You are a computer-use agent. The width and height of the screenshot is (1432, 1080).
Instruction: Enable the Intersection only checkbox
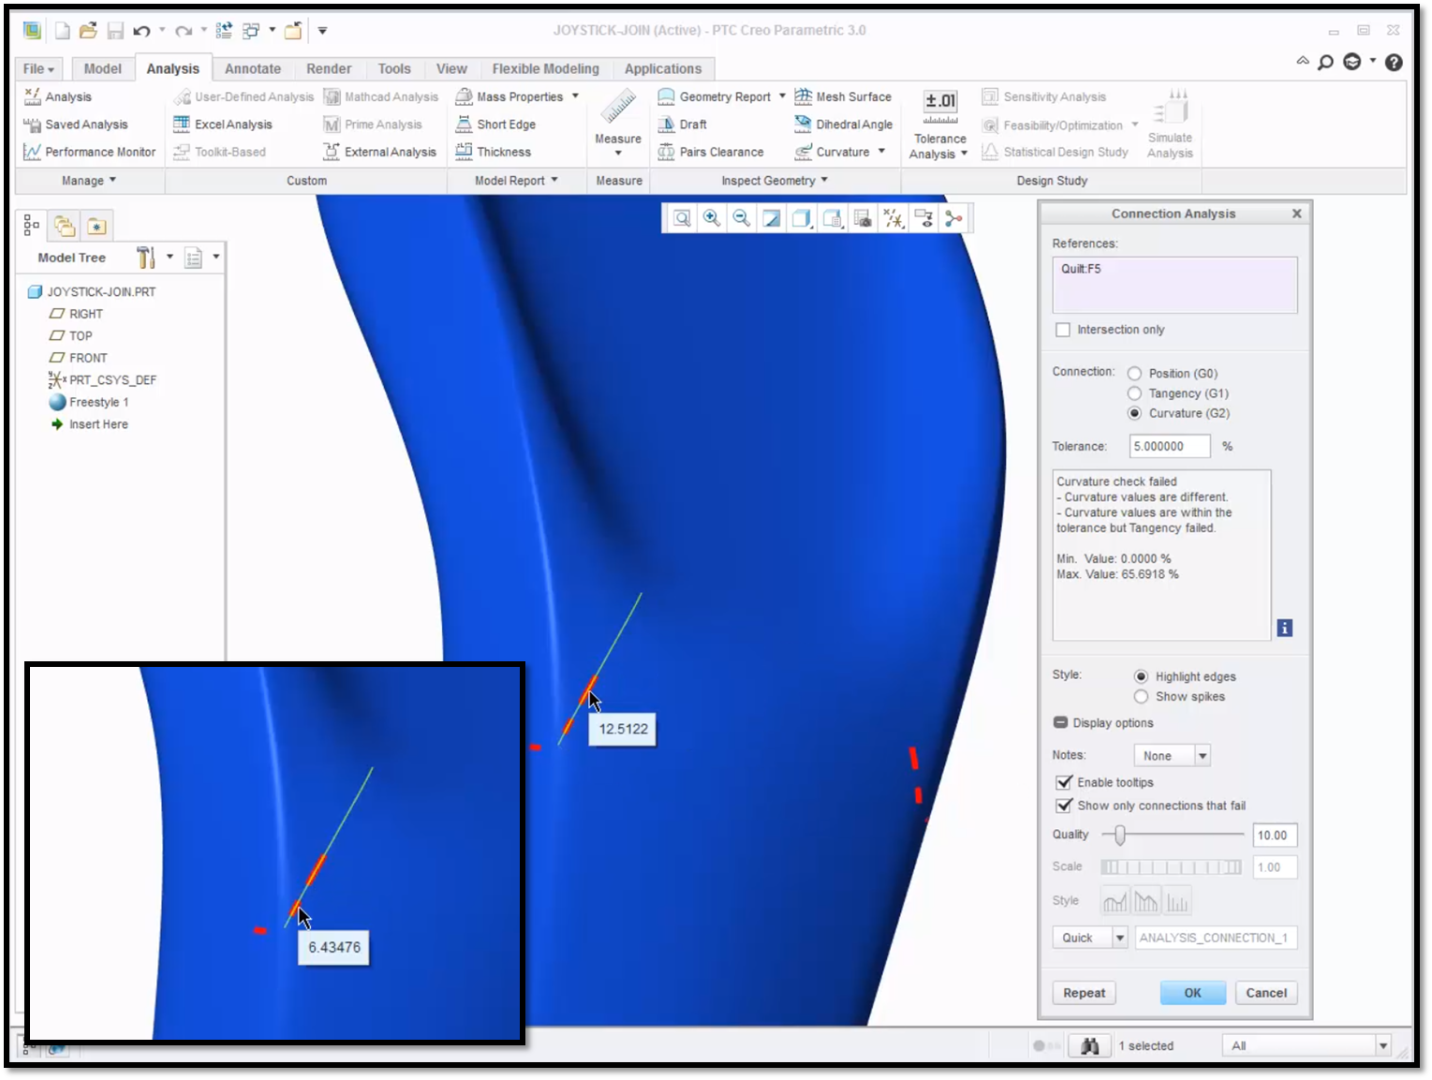click(x=1063, y=330)
